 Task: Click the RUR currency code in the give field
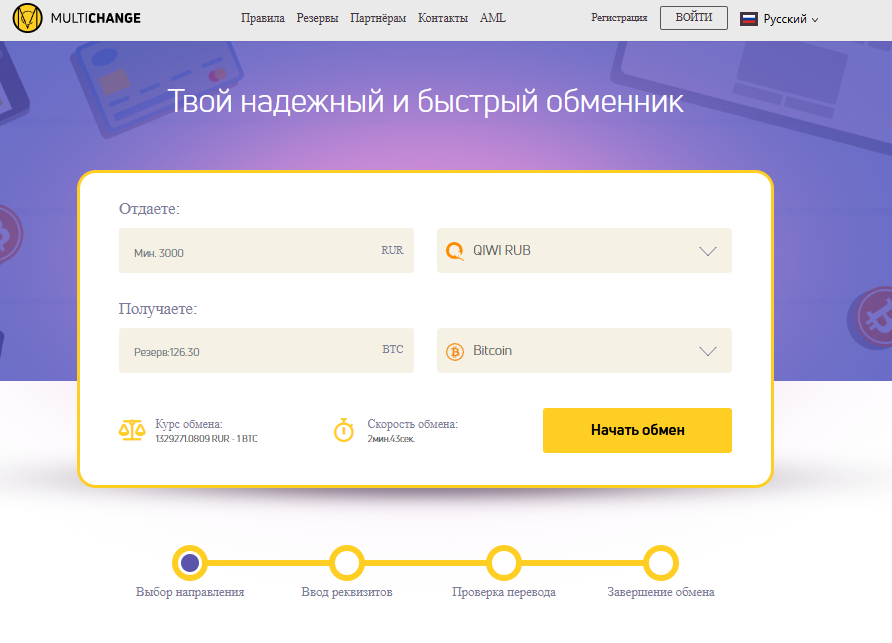tap(392, 250)
